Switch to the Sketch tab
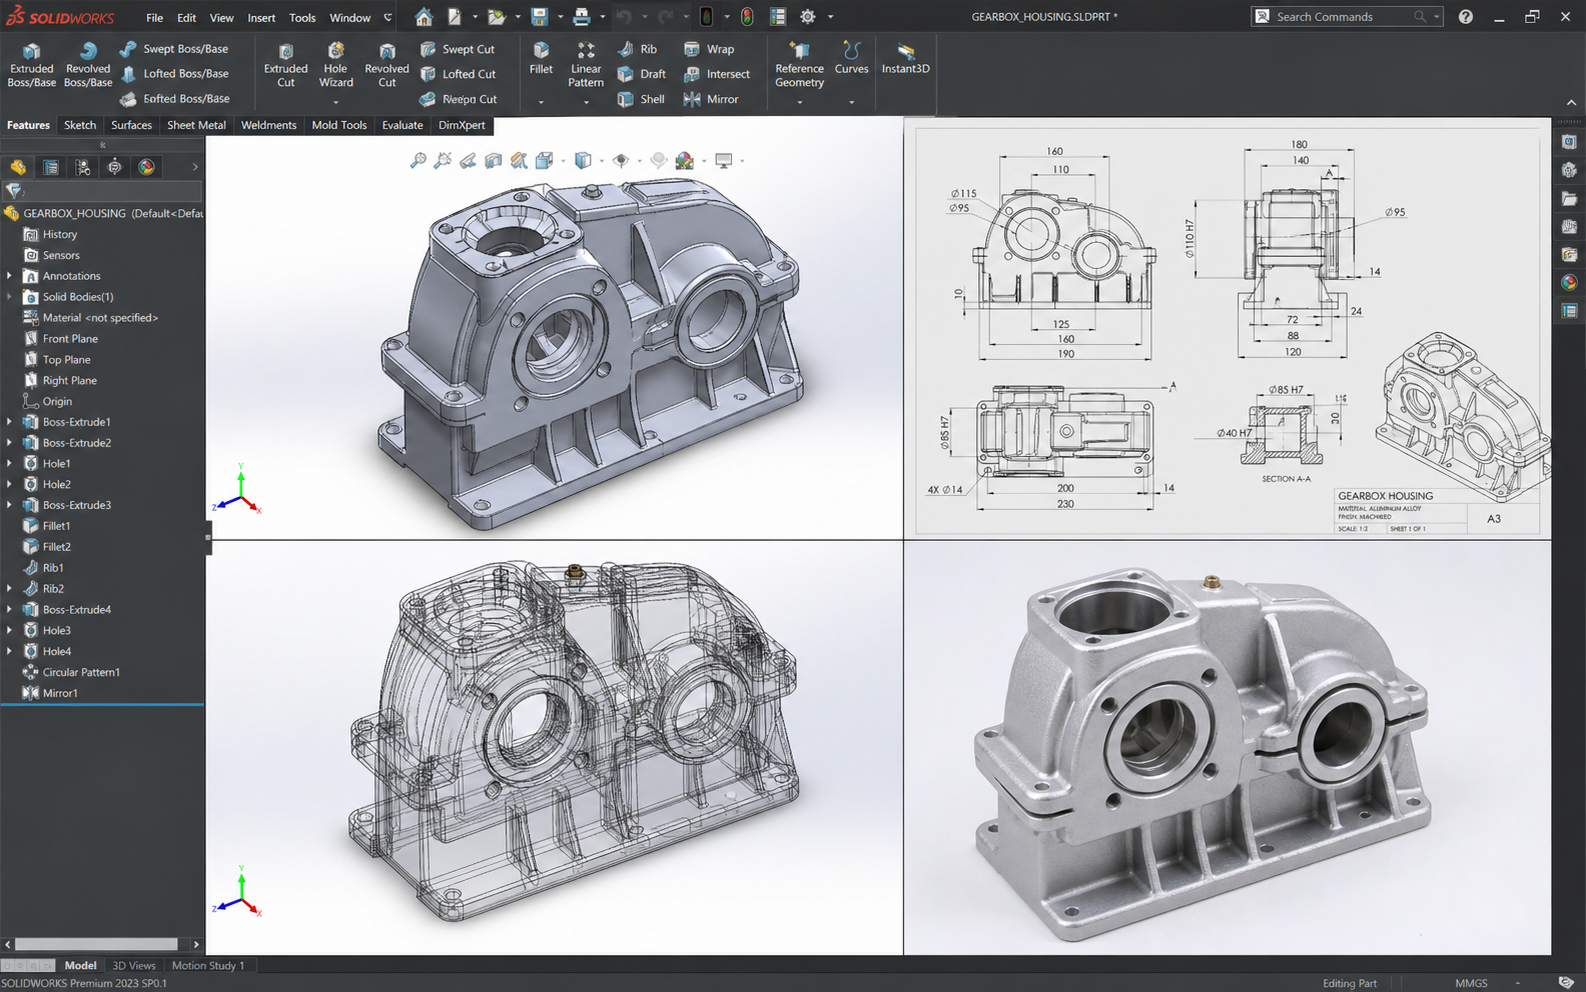This screenshot has height=992, width=1586. 80,125
